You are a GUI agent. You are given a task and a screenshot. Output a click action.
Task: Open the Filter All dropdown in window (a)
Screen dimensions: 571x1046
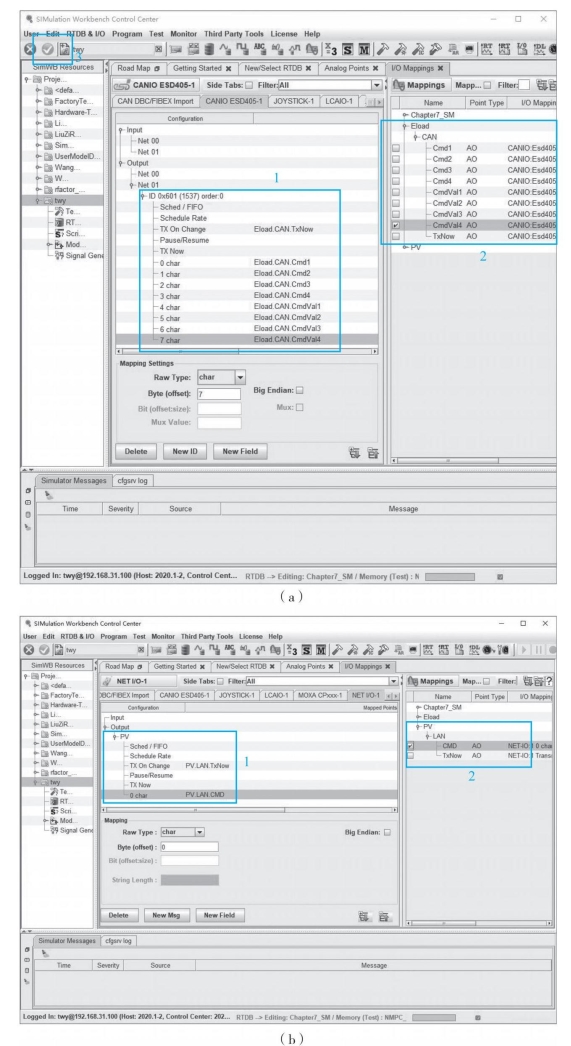coord(377,85)
